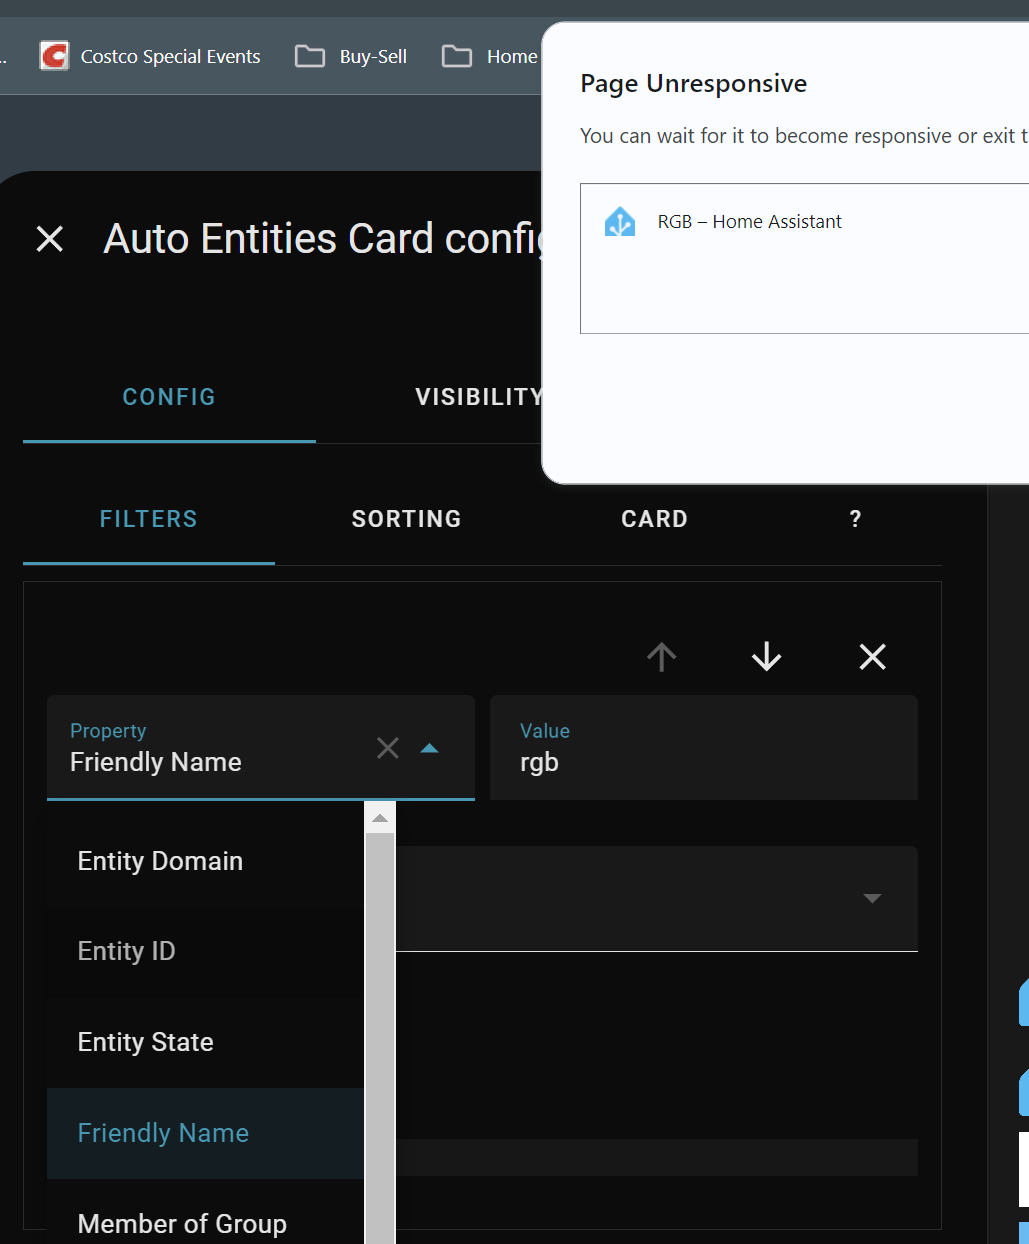Screen dimensions: 1029x1244
Task: Choose Entity State in the dropdown list
Action: click(x=146, y=1042)
